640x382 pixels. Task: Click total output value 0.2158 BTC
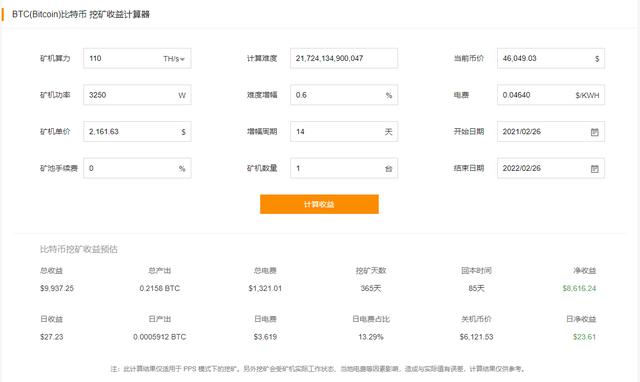160,289
